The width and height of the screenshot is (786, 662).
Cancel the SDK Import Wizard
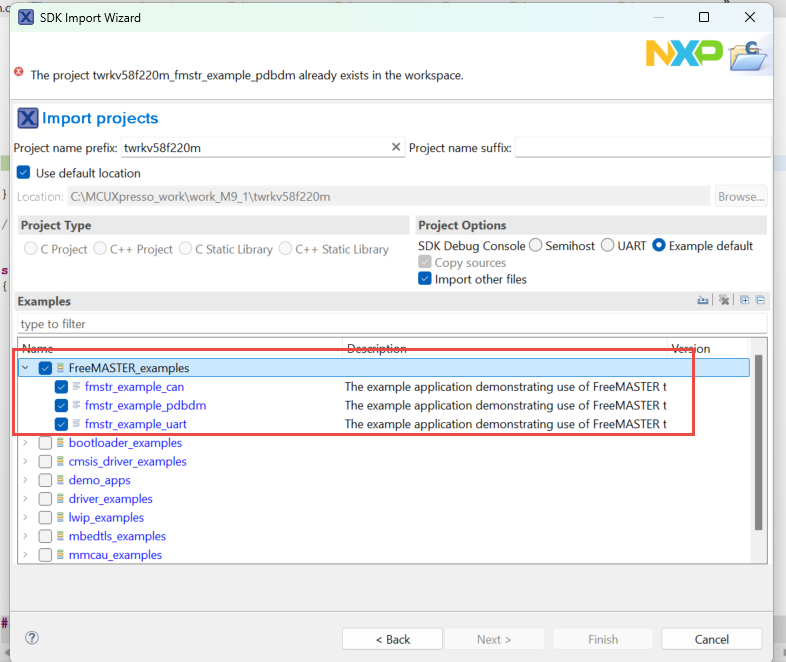point(711,639)
